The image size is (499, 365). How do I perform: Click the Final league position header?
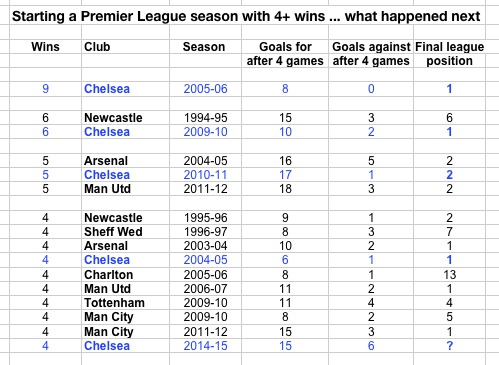pos(450,54)
